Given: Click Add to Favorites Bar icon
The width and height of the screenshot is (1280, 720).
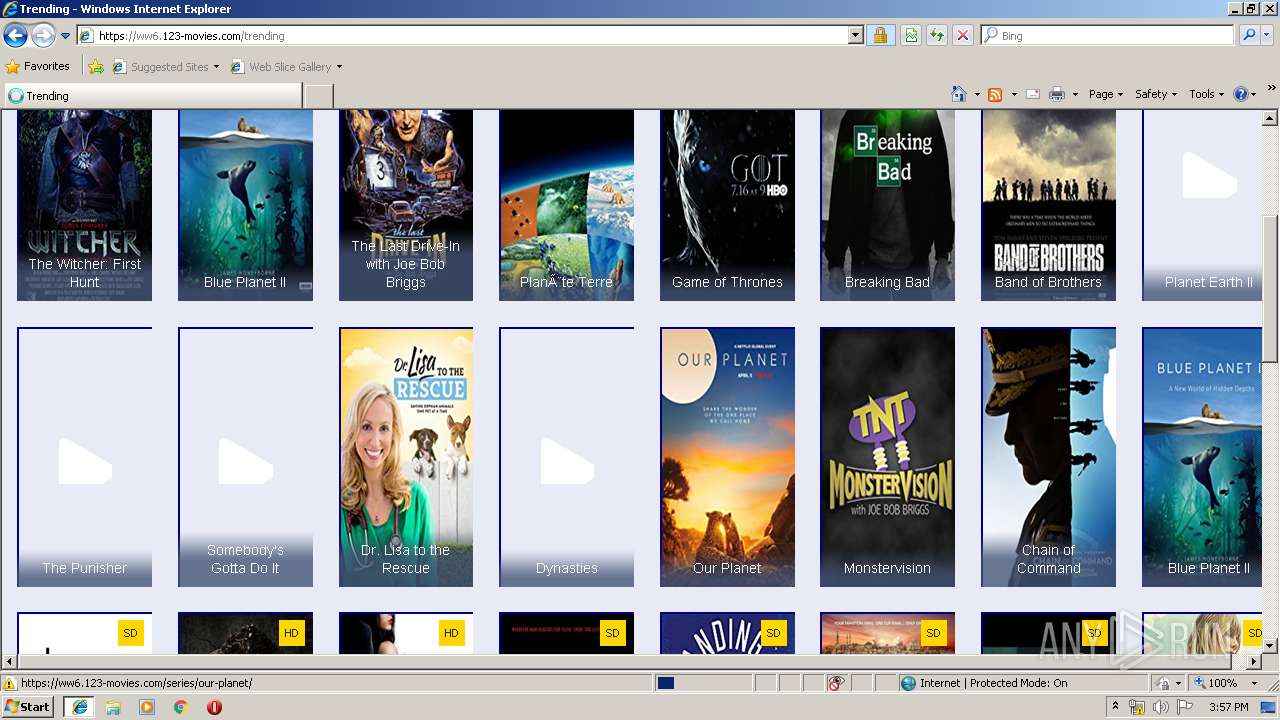Looking at the screenshot, I should click(96, 67).
